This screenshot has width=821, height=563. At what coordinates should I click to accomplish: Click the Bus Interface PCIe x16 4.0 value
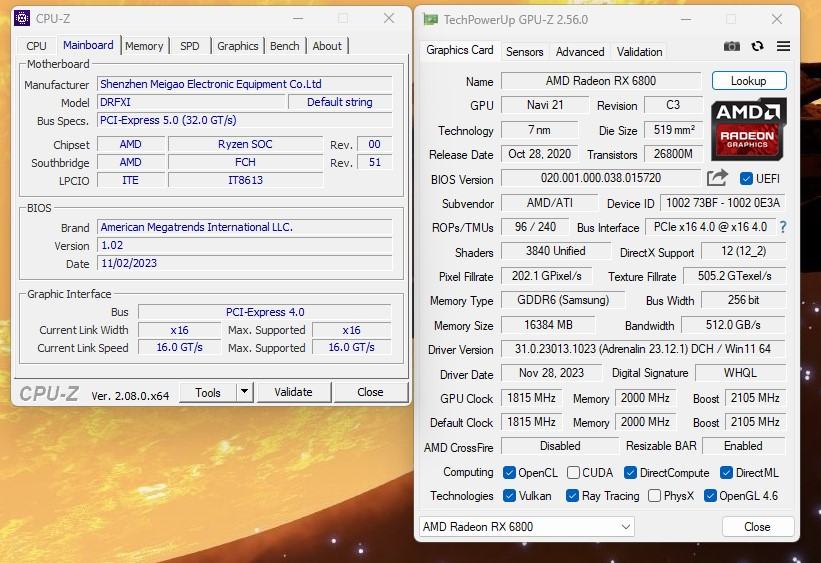point(711,227)
